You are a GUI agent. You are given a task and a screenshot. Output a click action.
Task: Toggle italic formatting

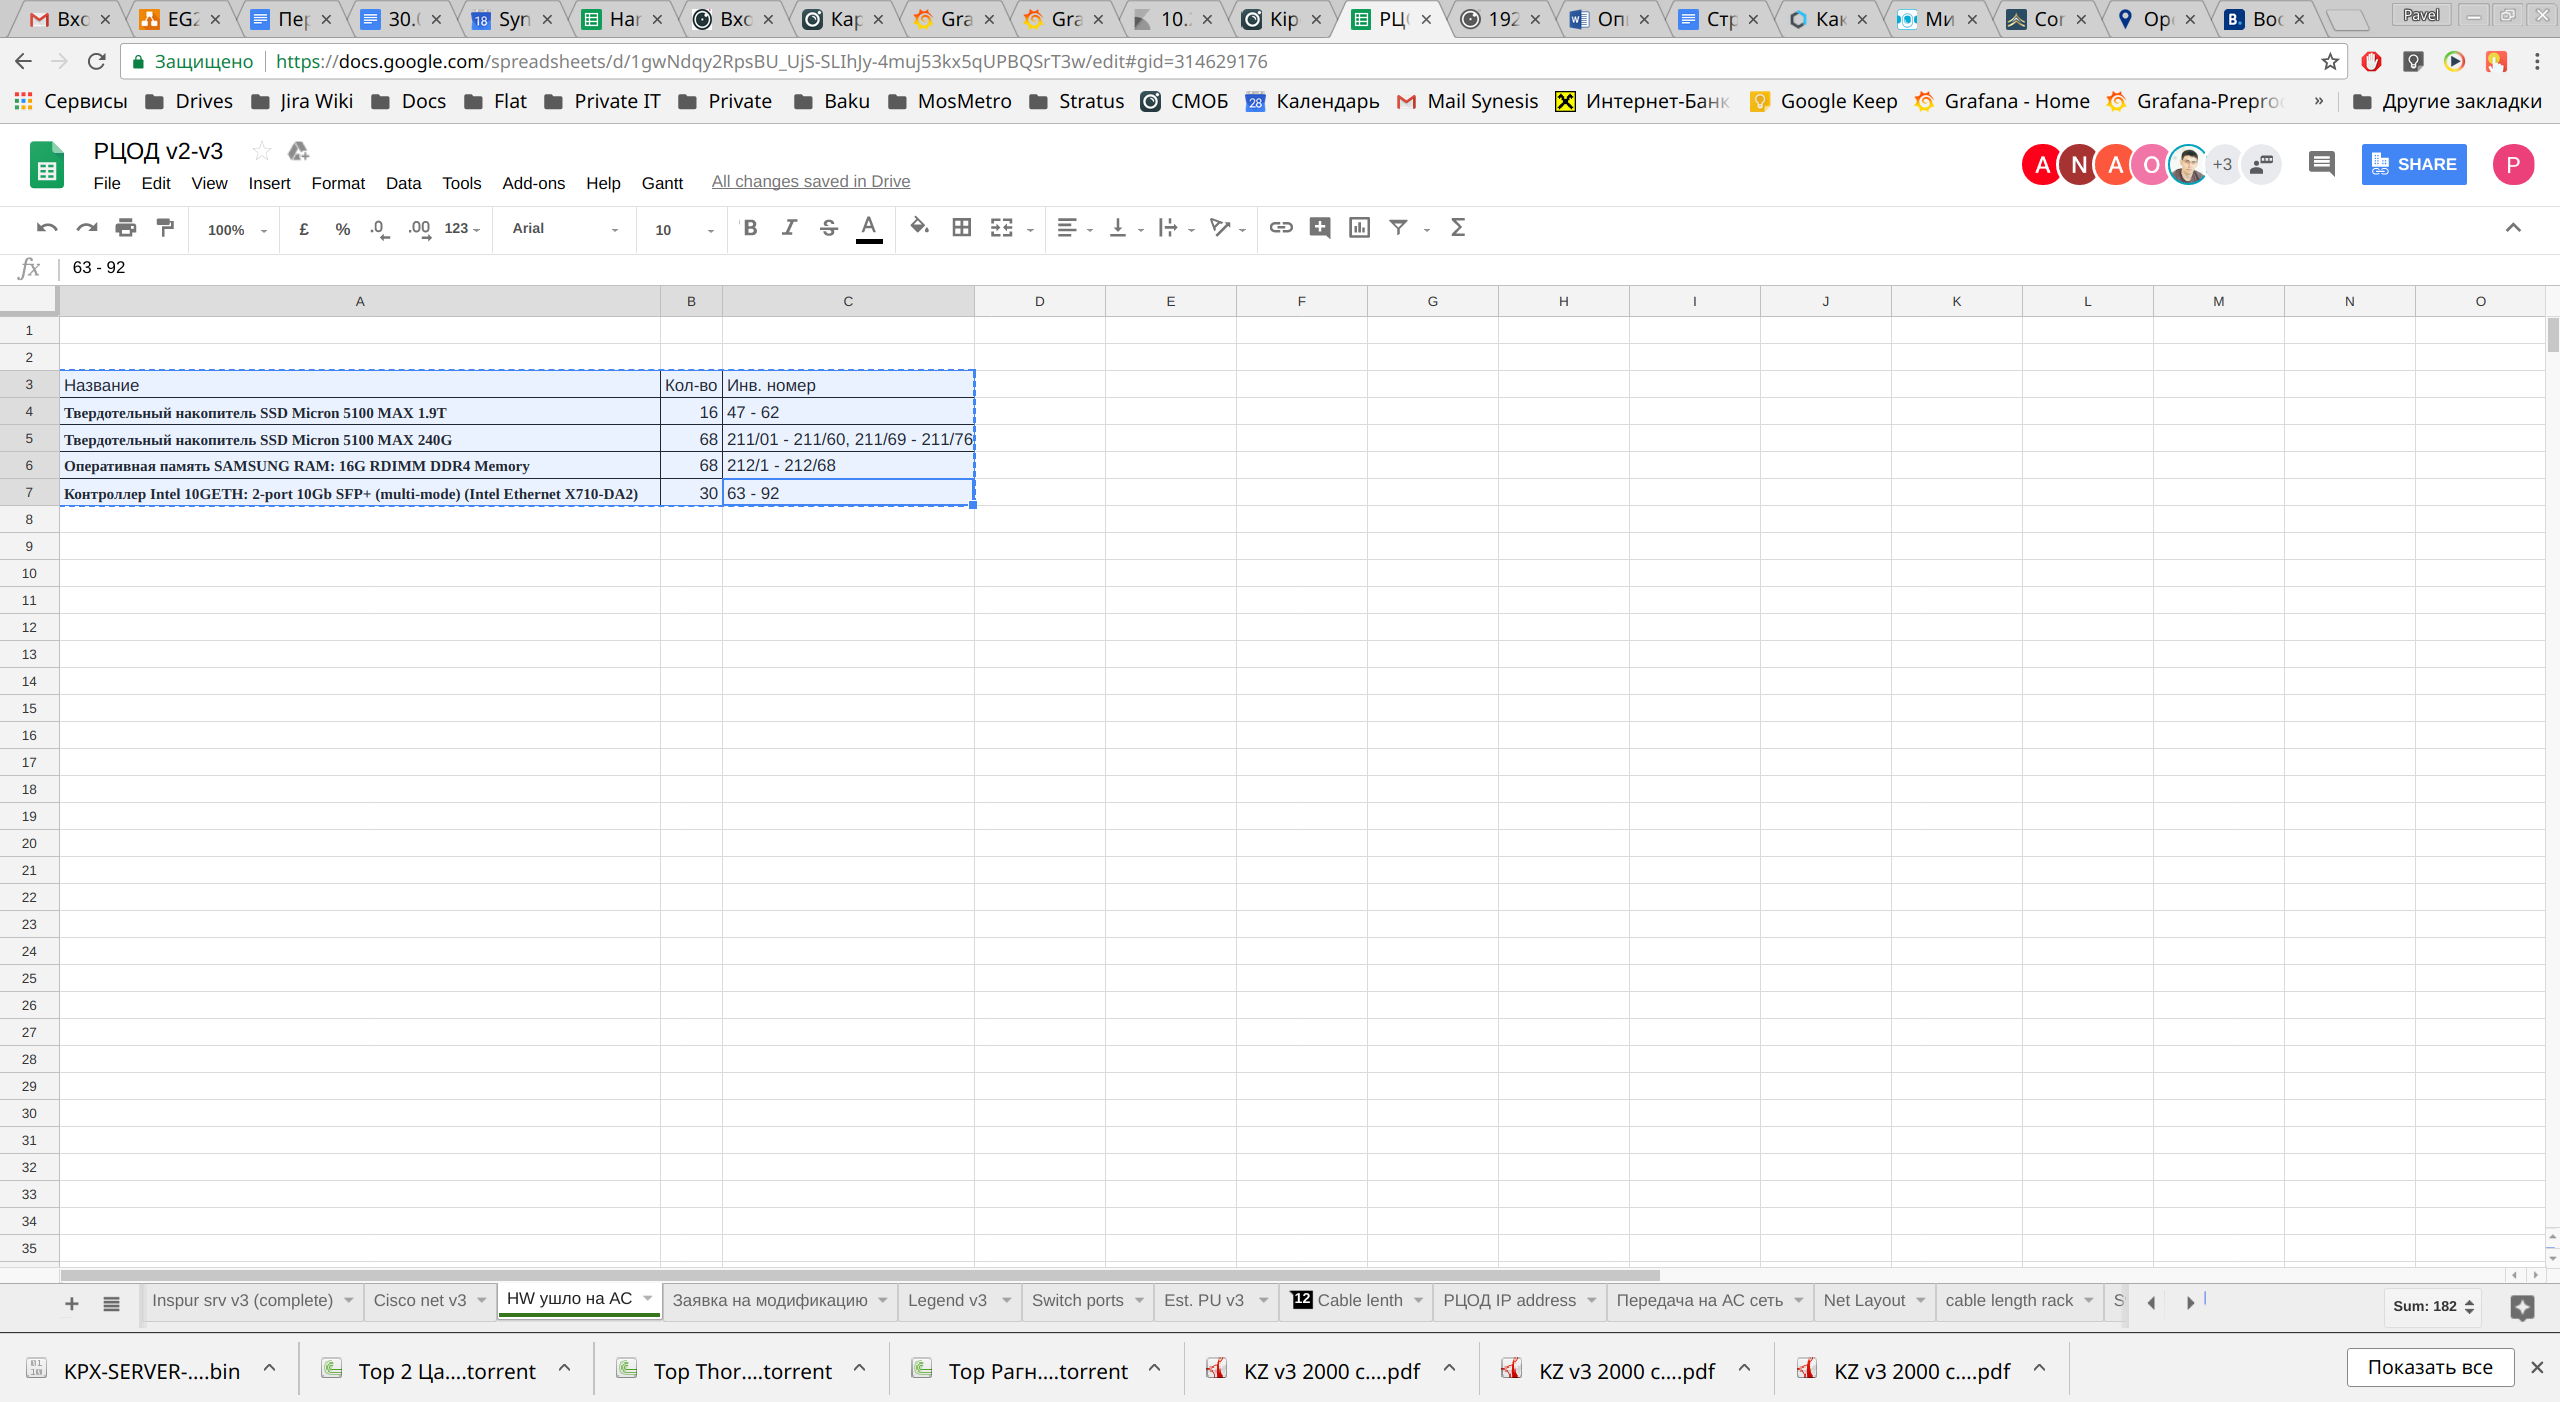point(790,228)
